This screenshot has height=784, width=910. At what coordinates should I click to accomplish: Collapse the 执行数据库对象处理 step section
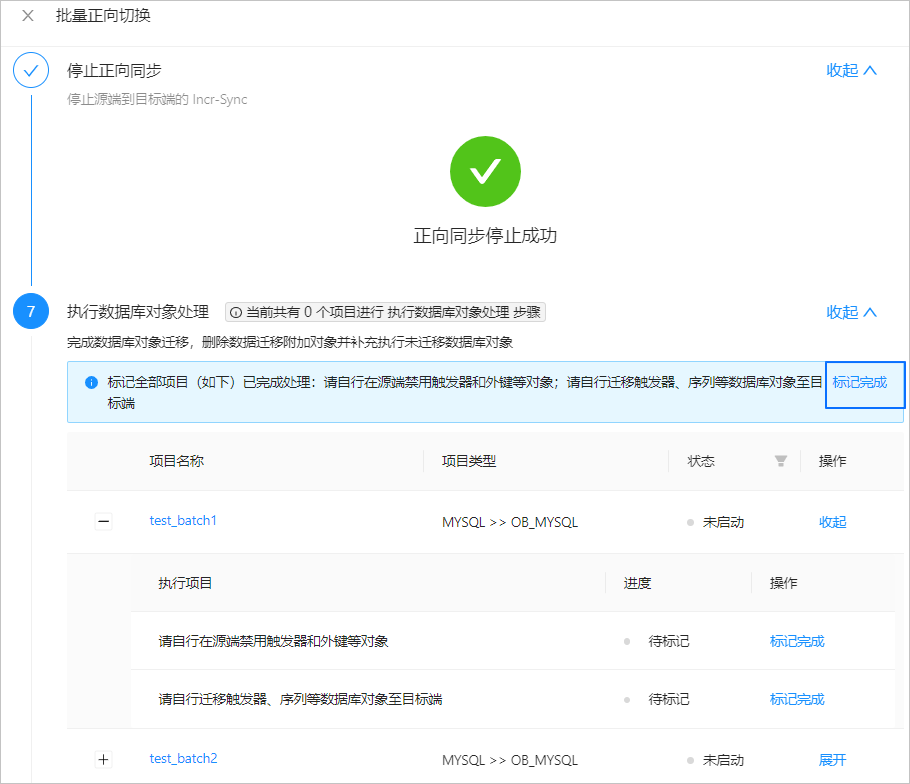851,312
